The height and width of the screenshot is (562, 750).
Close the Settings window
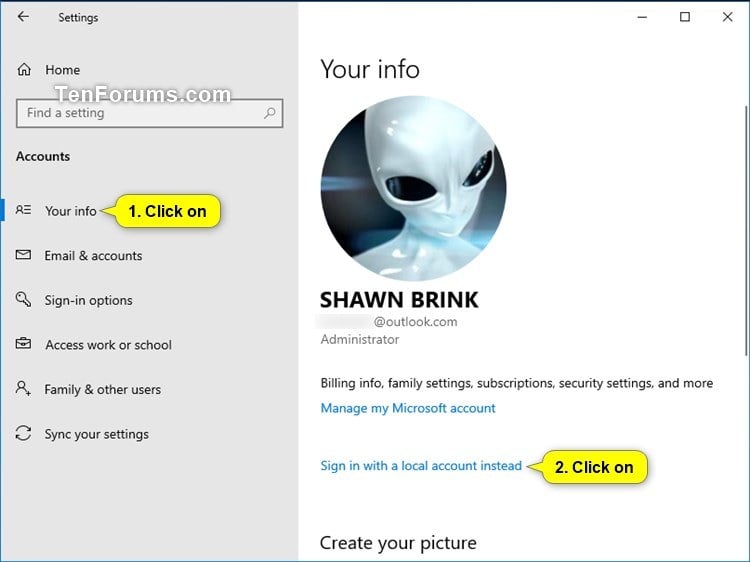pyautogui.click(x=728, y=17)
